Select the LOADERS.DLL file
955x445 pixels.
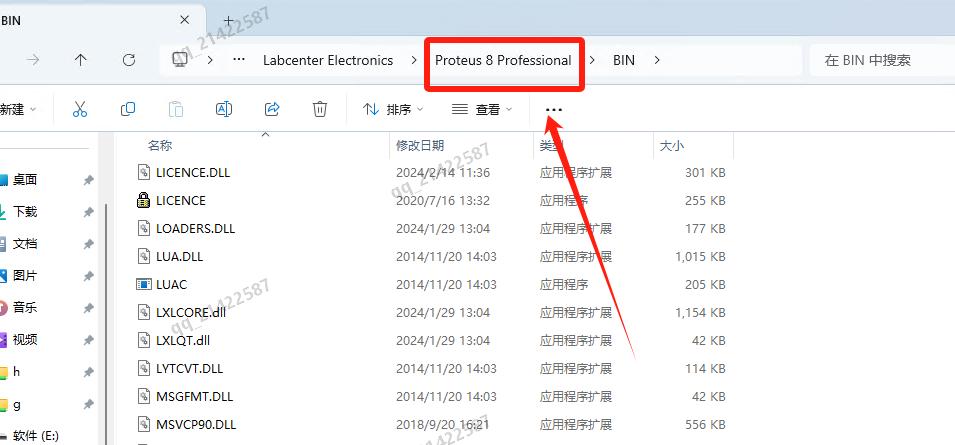pos(195,228)
